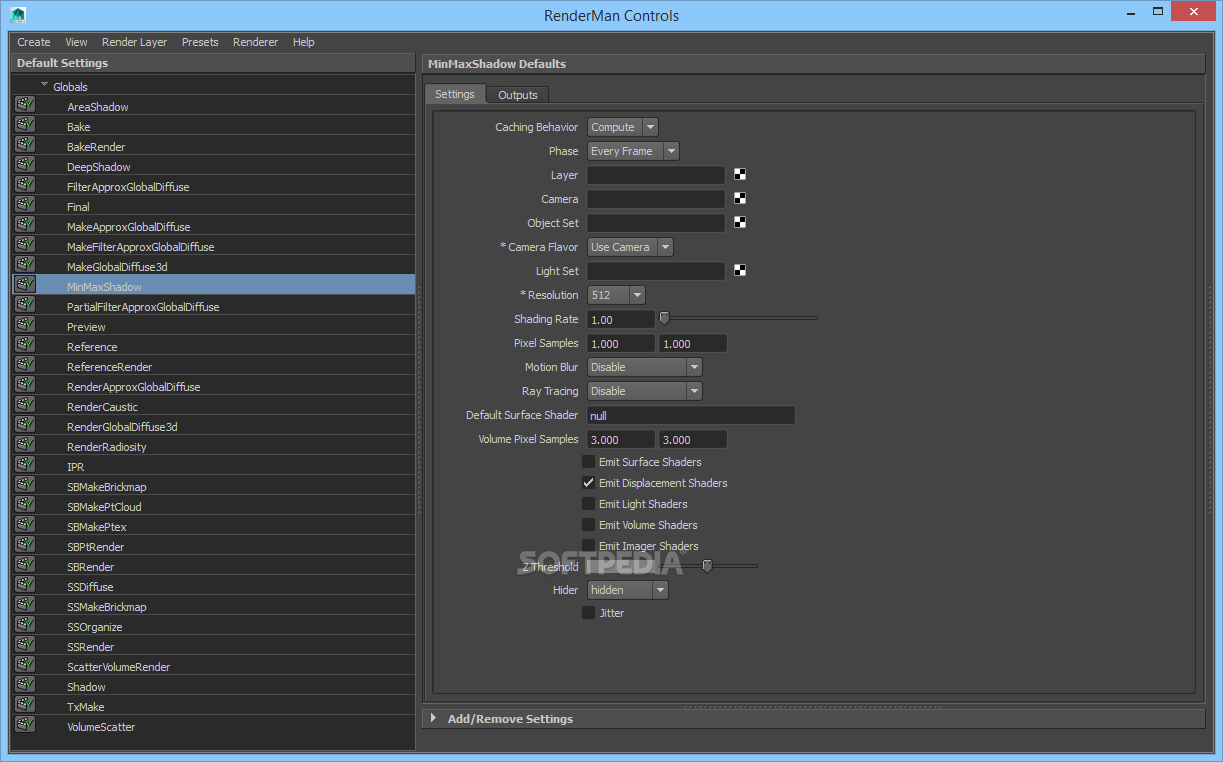Click the icon beside MinMaxShadow row
This screenshot has height=762, width=1223.
(25, 284)
